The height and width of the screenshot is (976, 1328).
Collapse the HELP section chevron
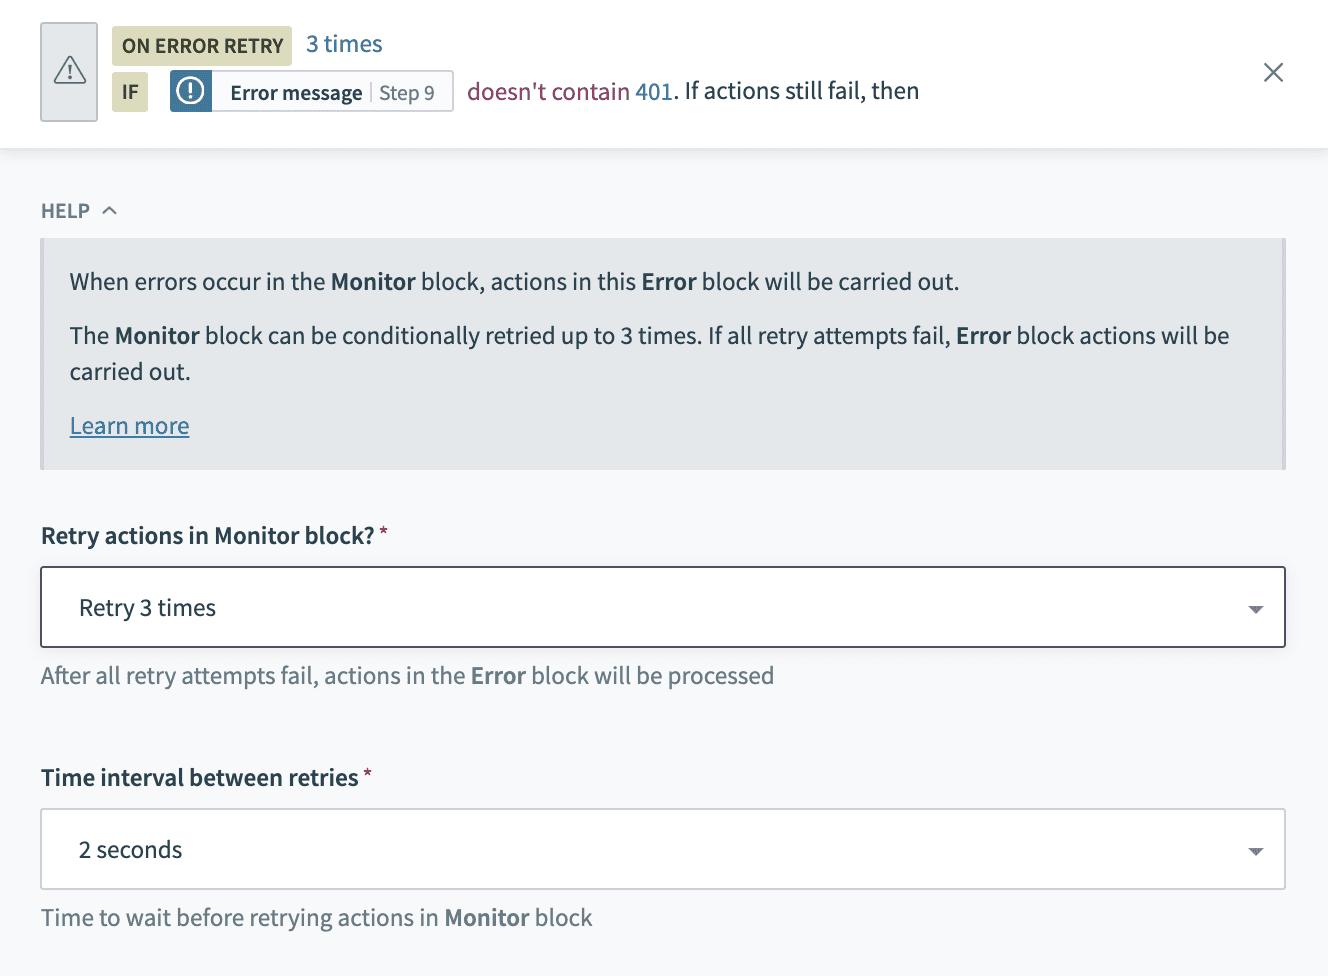click(x=110, y=211)
